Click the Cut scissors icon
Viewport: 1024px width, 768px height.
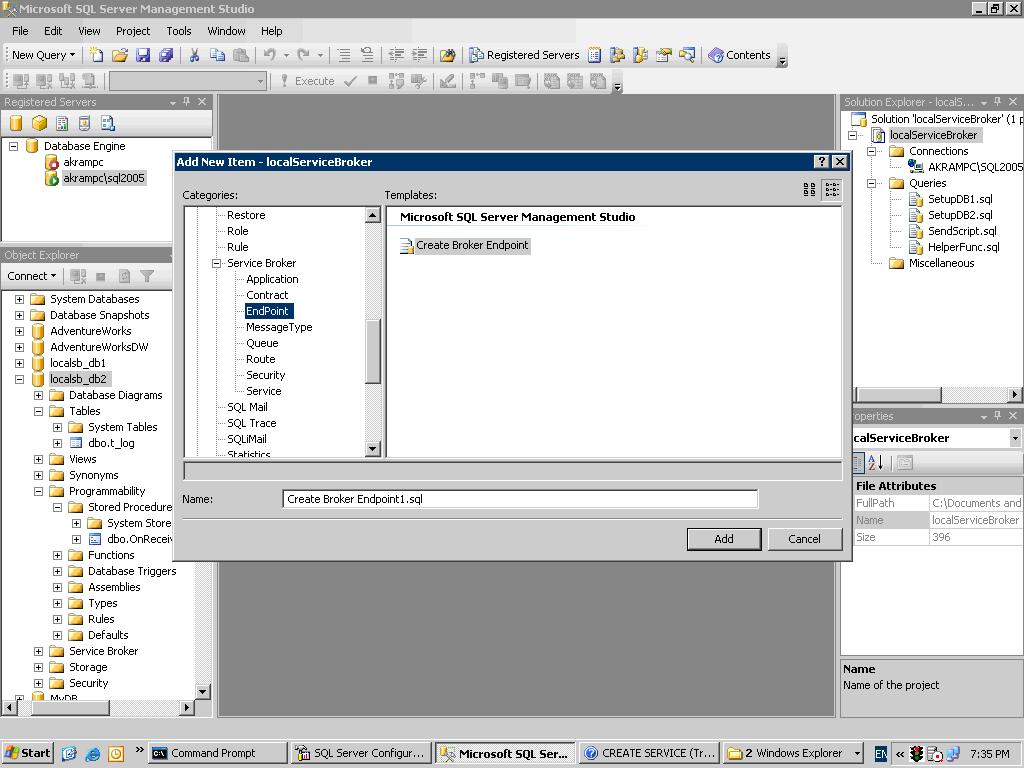(194, 55)
